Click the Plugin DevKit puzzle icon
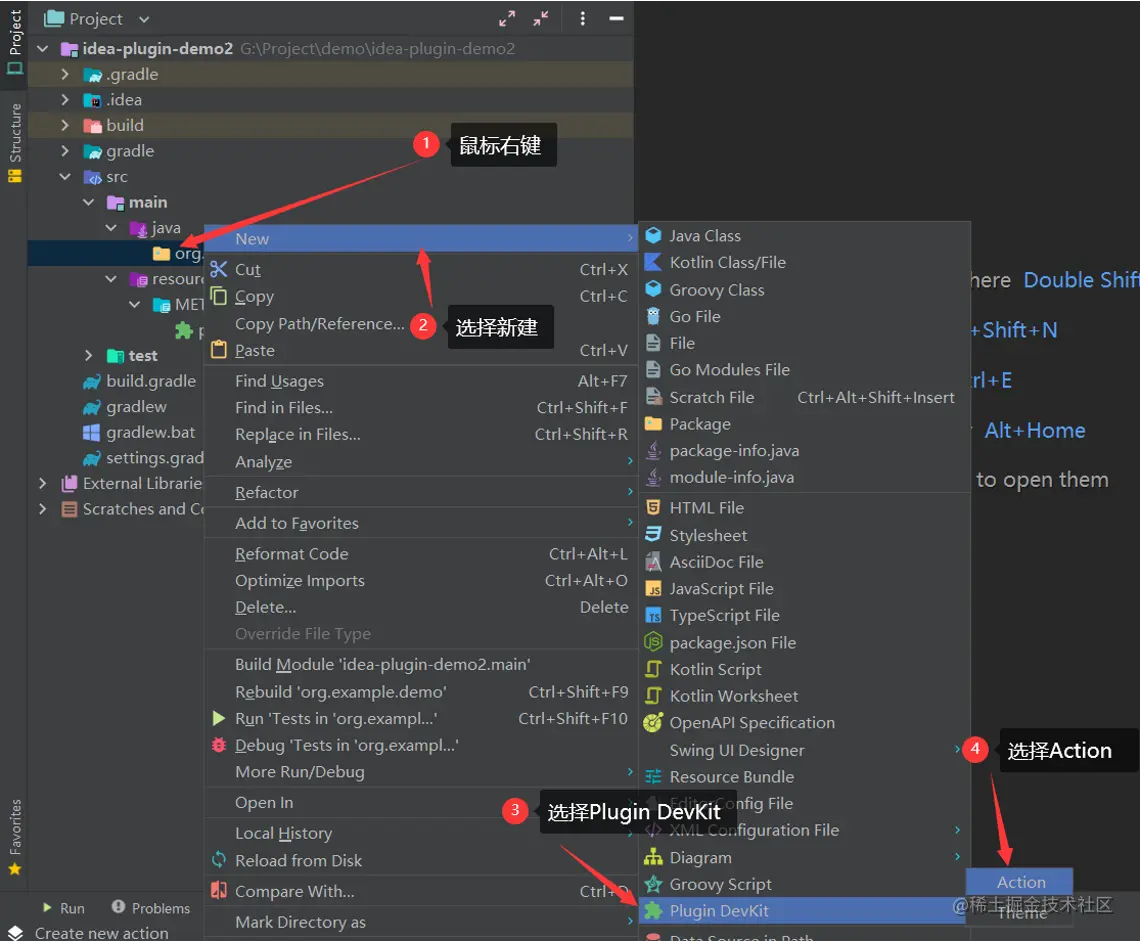The width and height of the screenshot is (1140, 942). click(654, 910)
